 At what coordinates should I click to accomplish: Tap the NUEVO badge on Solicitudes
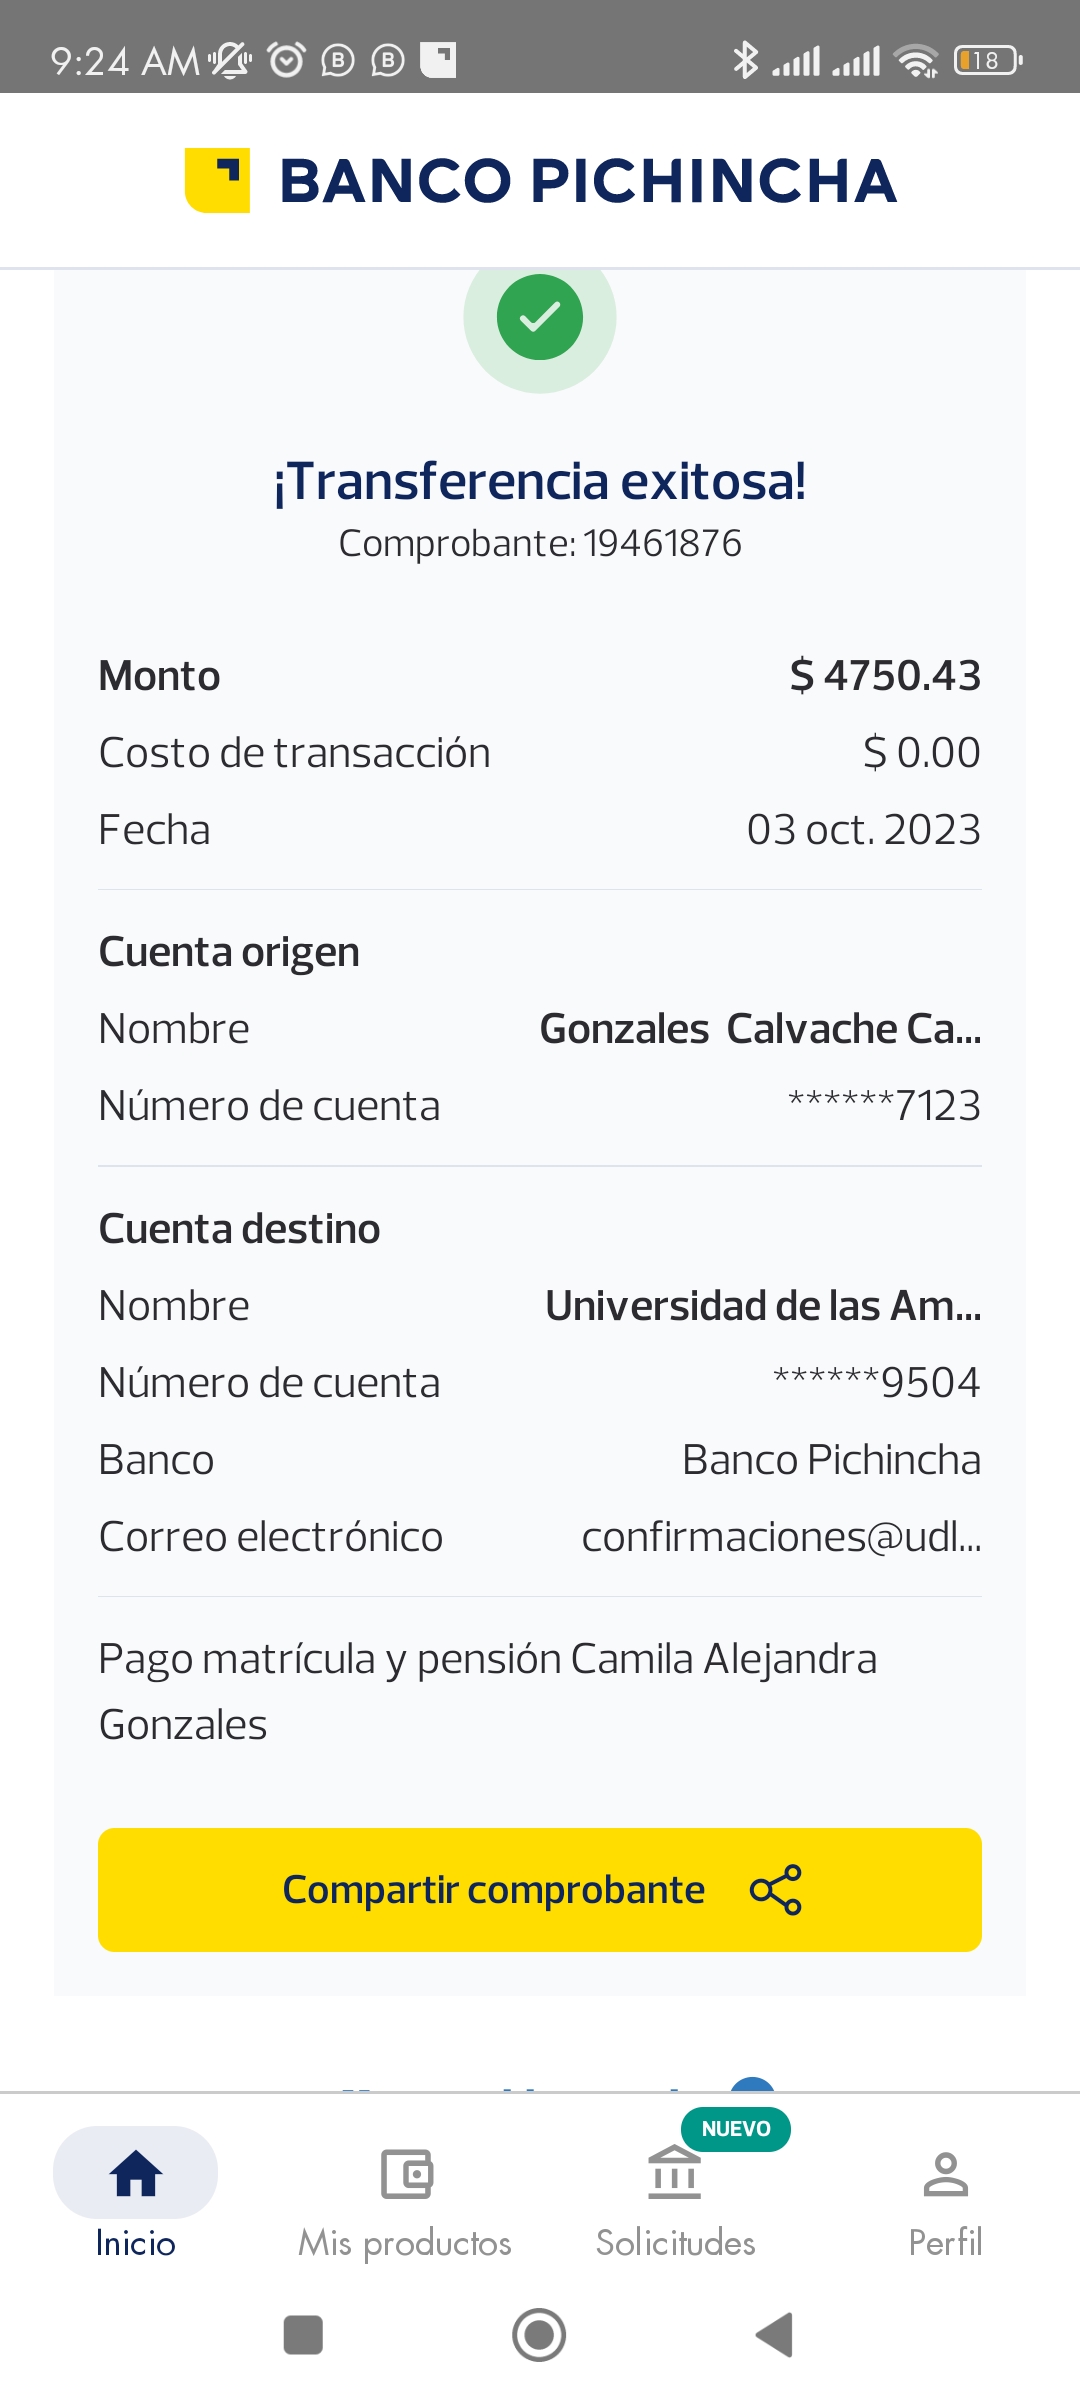[x=736, y=2129]
